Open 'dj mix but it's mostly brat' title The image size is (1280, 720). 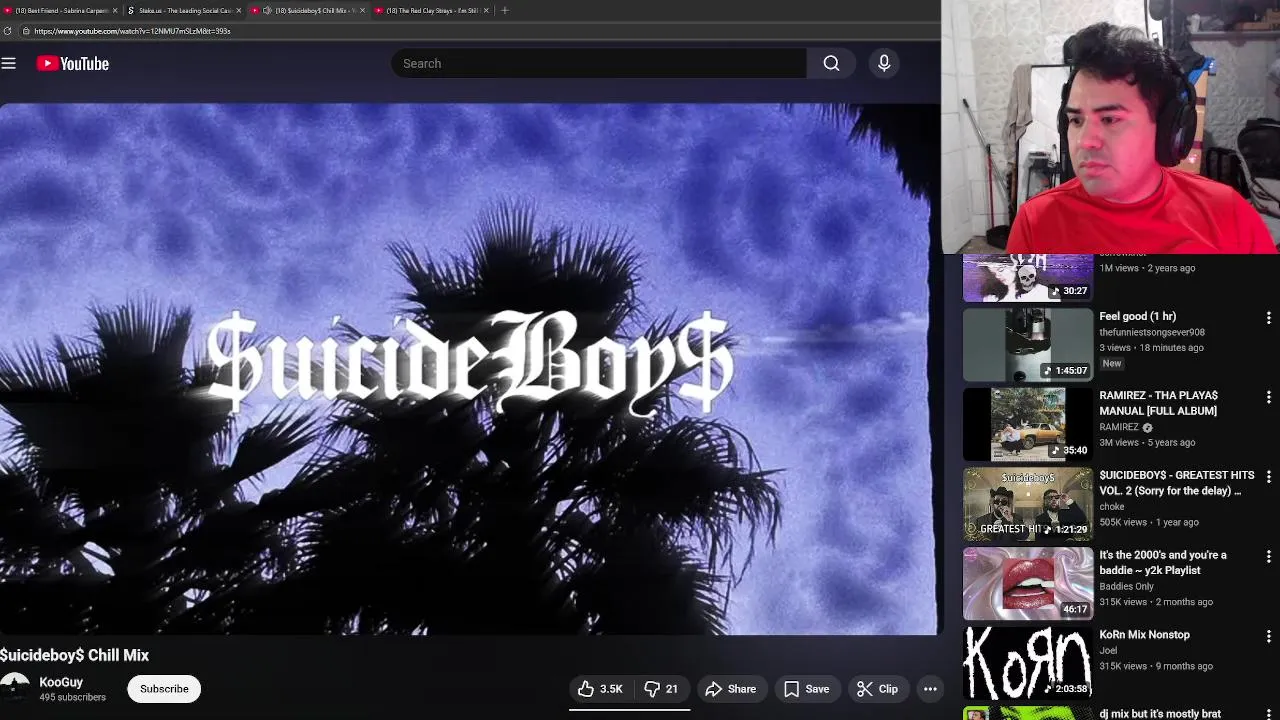tap(1160, 714)
